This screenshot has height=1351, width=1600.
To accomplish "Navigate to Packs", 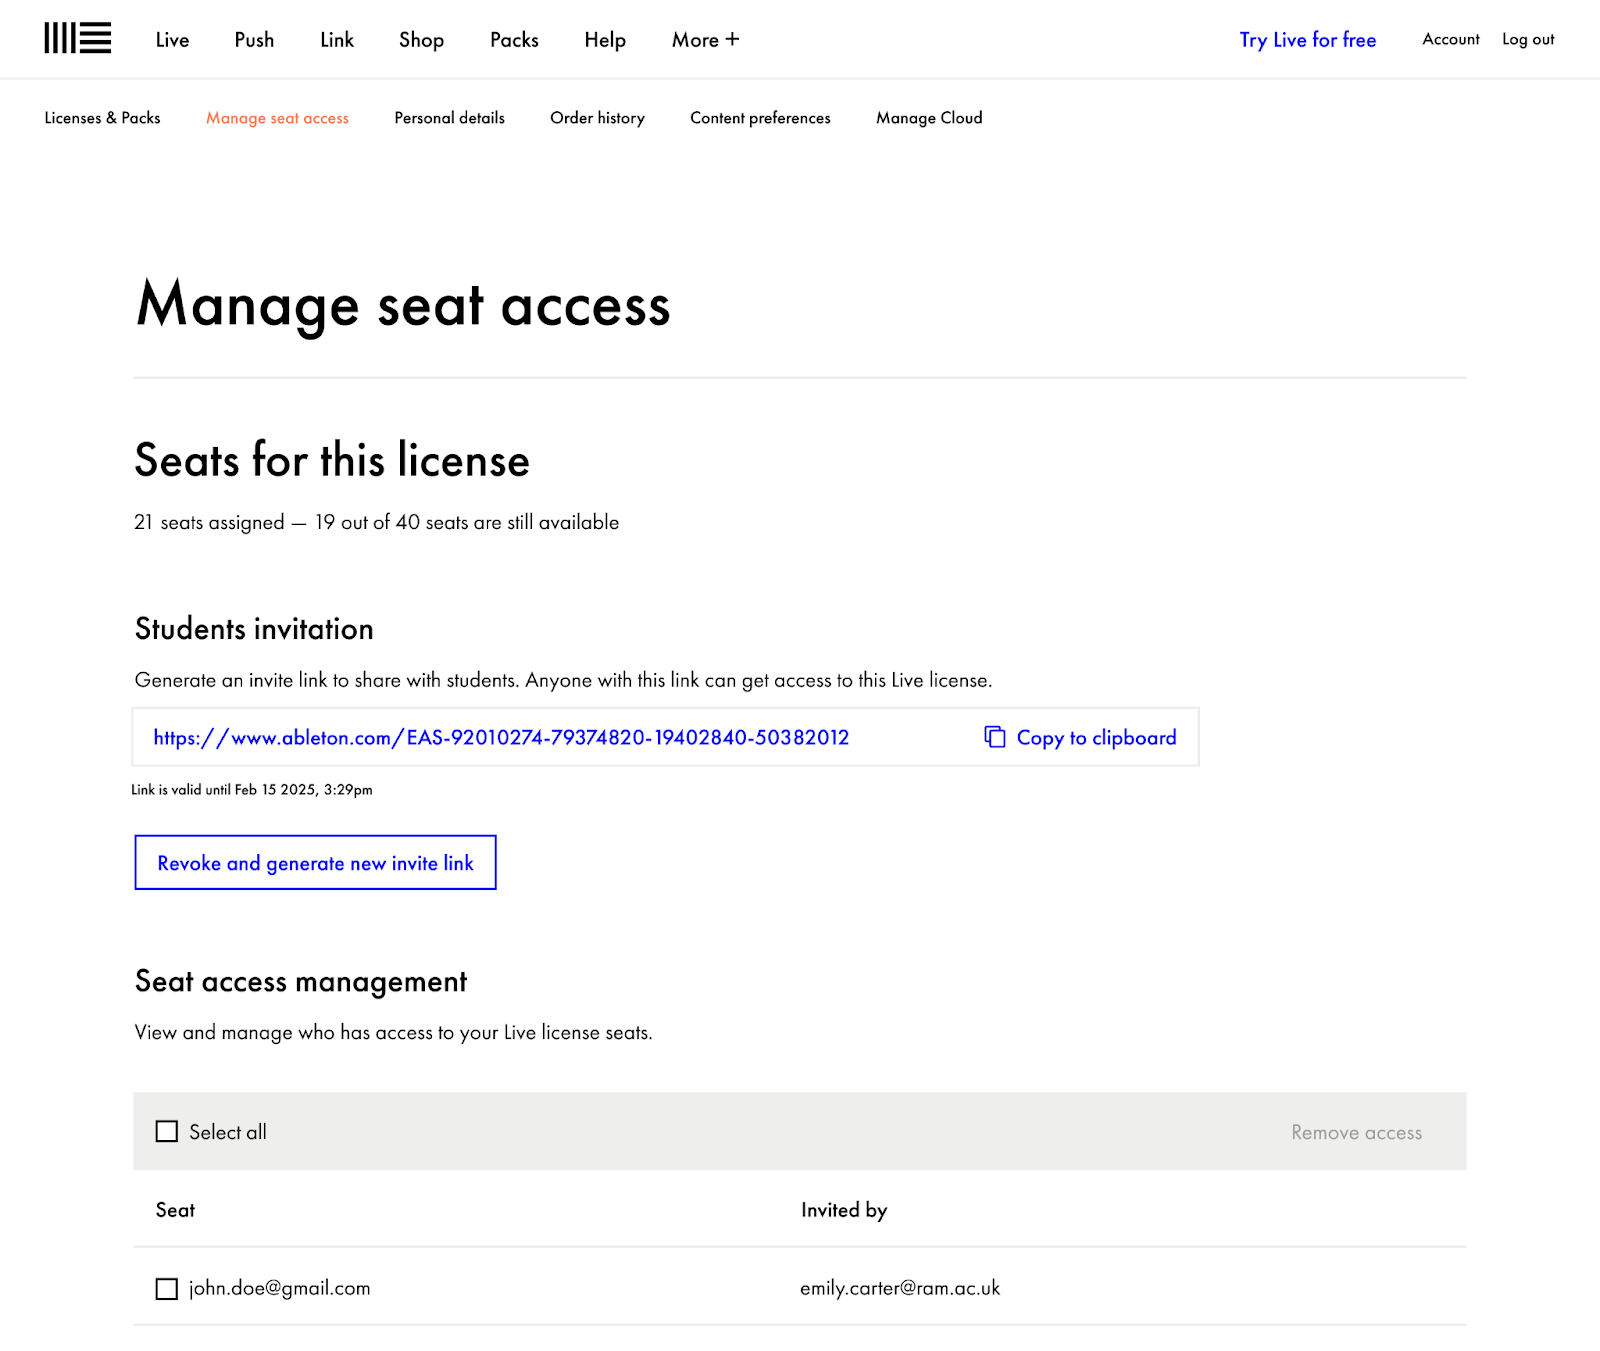I will click(x=514, y=40).
